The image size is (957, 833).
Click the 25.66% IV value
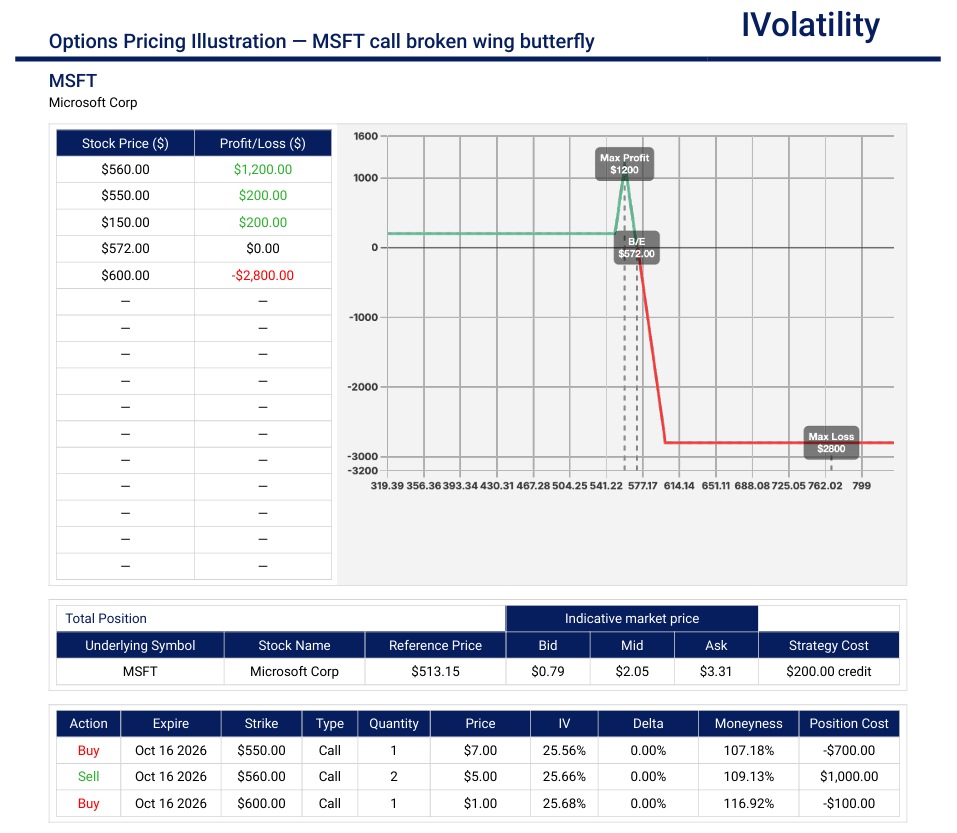[x=564, y=776]
